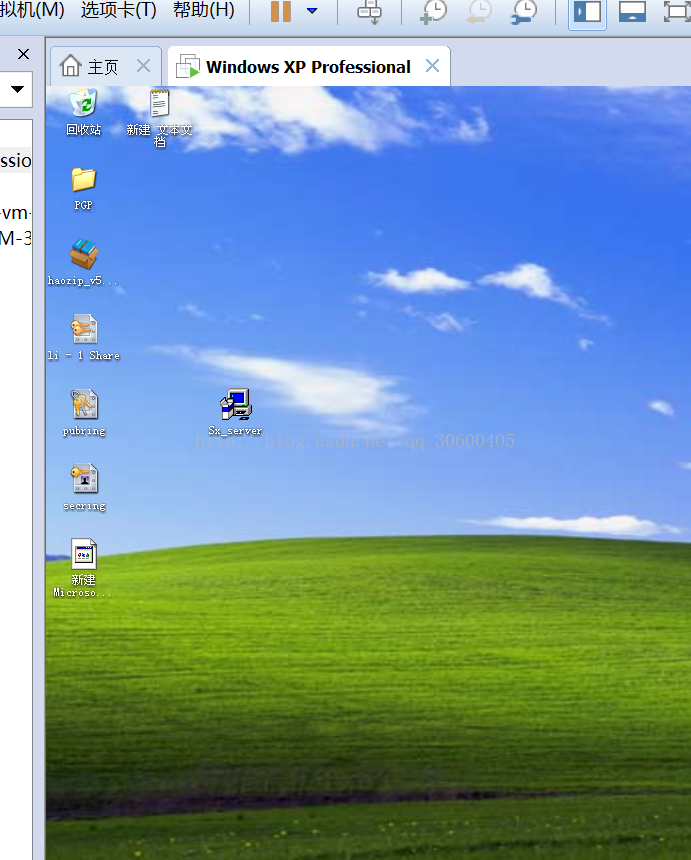The image size is (691, 860).
Task: Select the secring keyring file icon
Action: tap(83, 481)
